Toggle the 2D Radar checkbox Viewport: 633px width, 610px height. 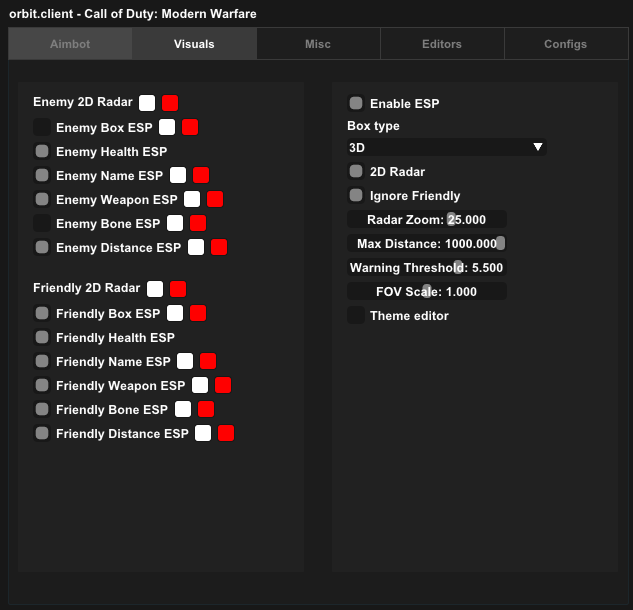[x=356, y=172]
